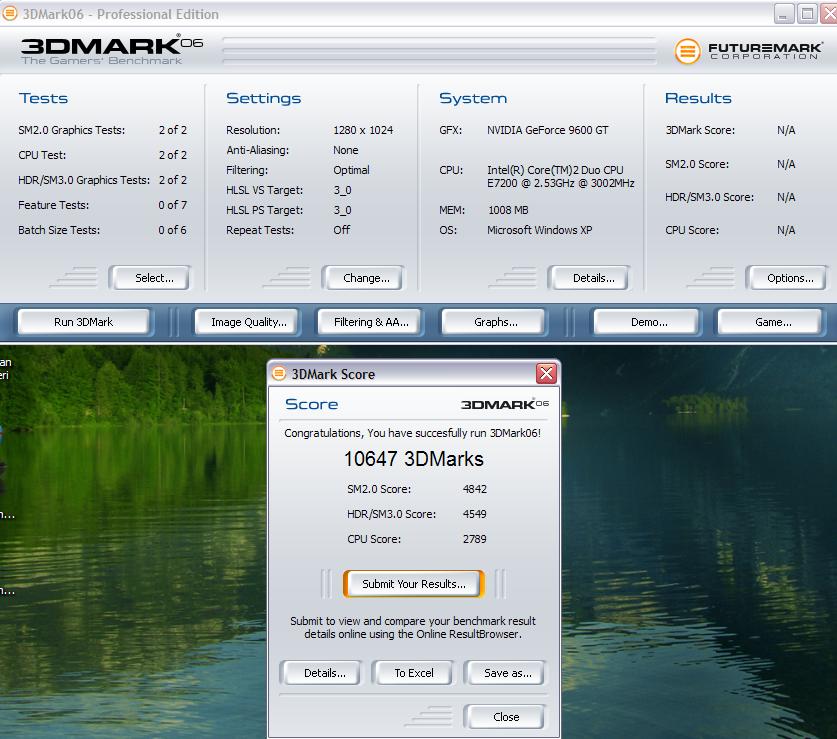837x739 pixels.
Task: Click Submit Your Results... button
Action: pyautogui.click(x=413, y=584)
